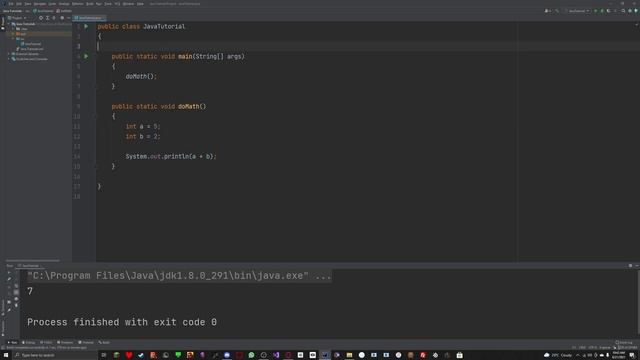Image resolution: width=640 pixels, height=360 pixels.
Task: Open Build tool window tab
Action: 104,342
